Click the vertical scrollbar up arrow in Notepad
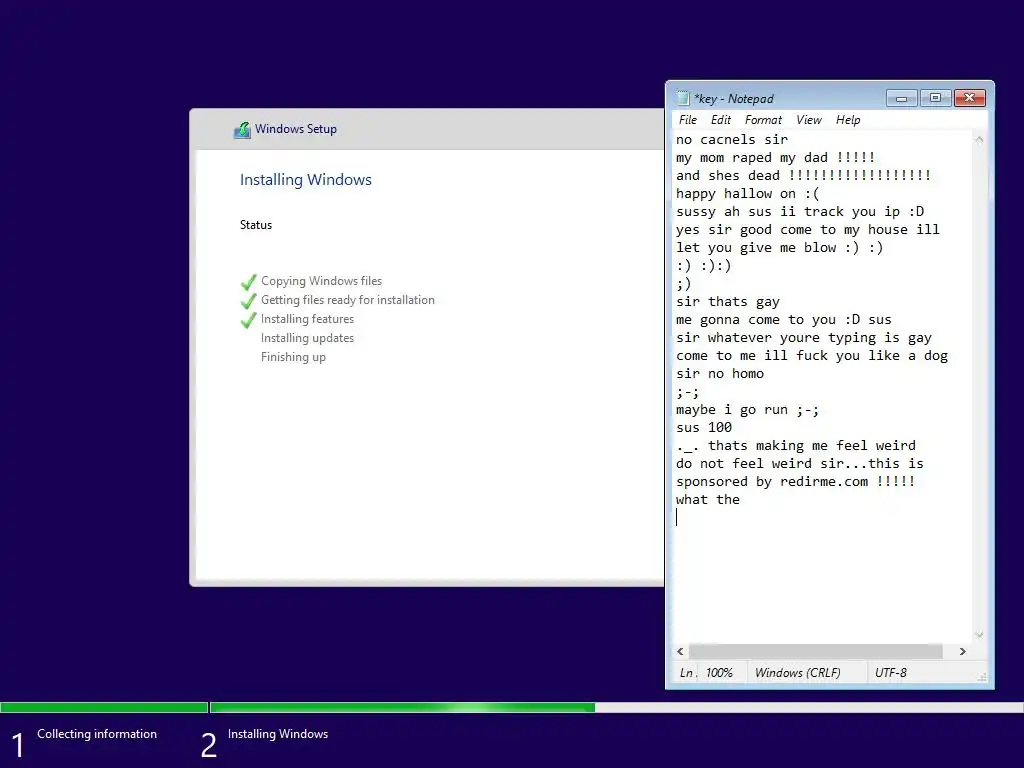The image size is (1024, 768). pyautogui.click(x=979, y=139)
